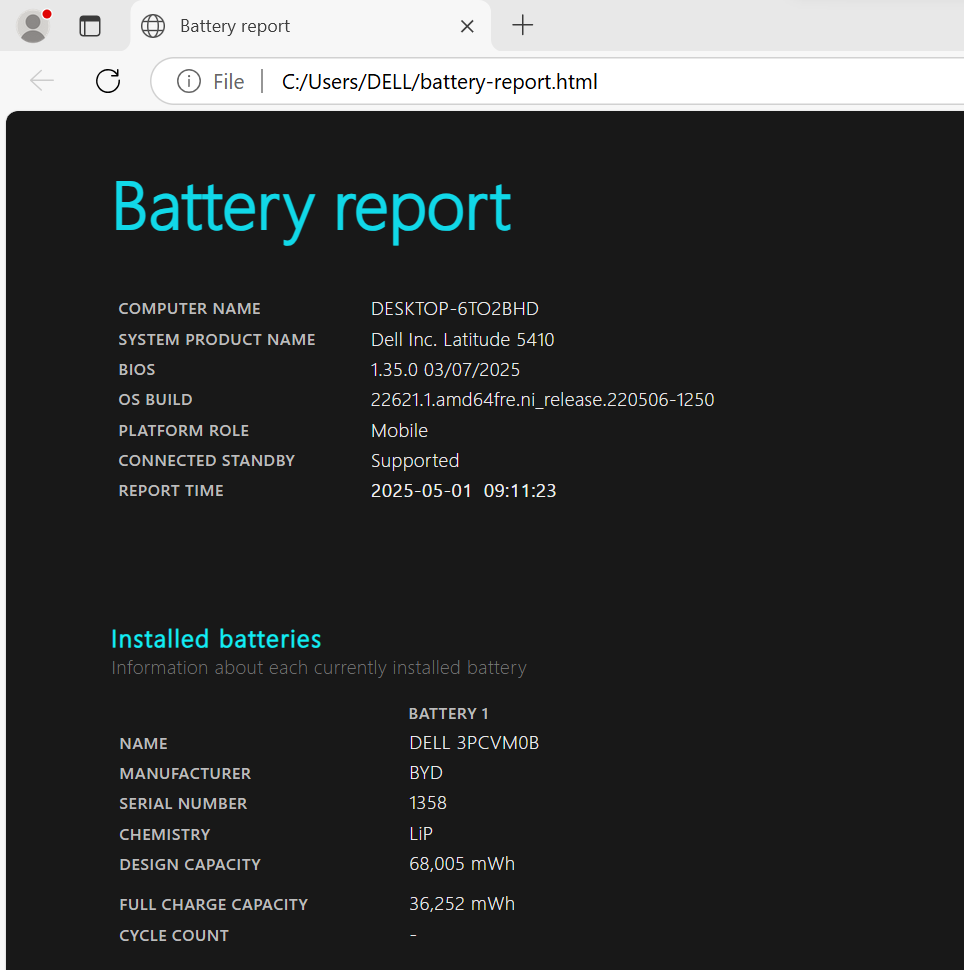
Task: Click the File label in address bar
Action: click(x=228, y=82)
